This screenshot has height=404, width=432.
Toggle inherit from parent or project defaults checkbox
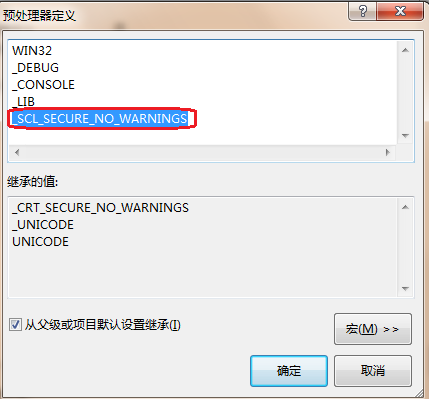tap(15, 324)
